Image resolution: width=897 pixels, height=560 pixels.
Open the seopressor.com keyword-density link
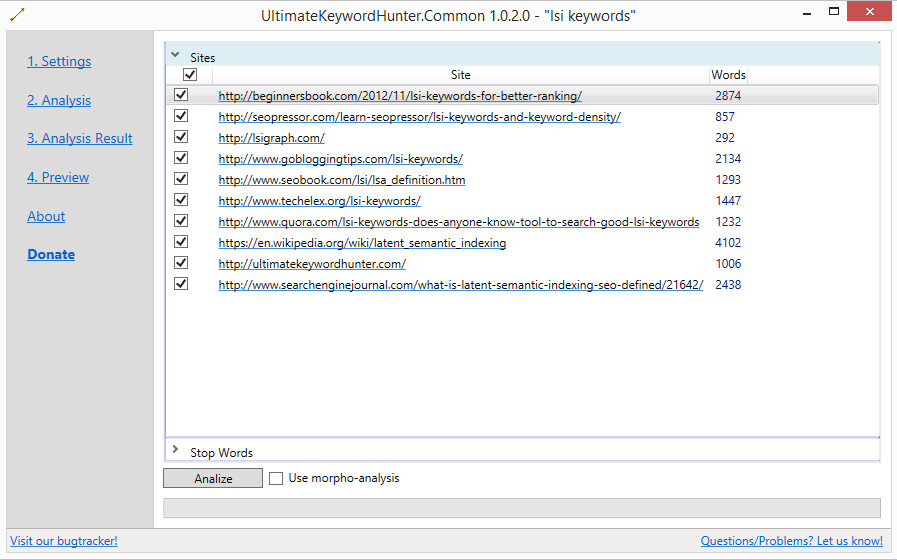[419, 117]
